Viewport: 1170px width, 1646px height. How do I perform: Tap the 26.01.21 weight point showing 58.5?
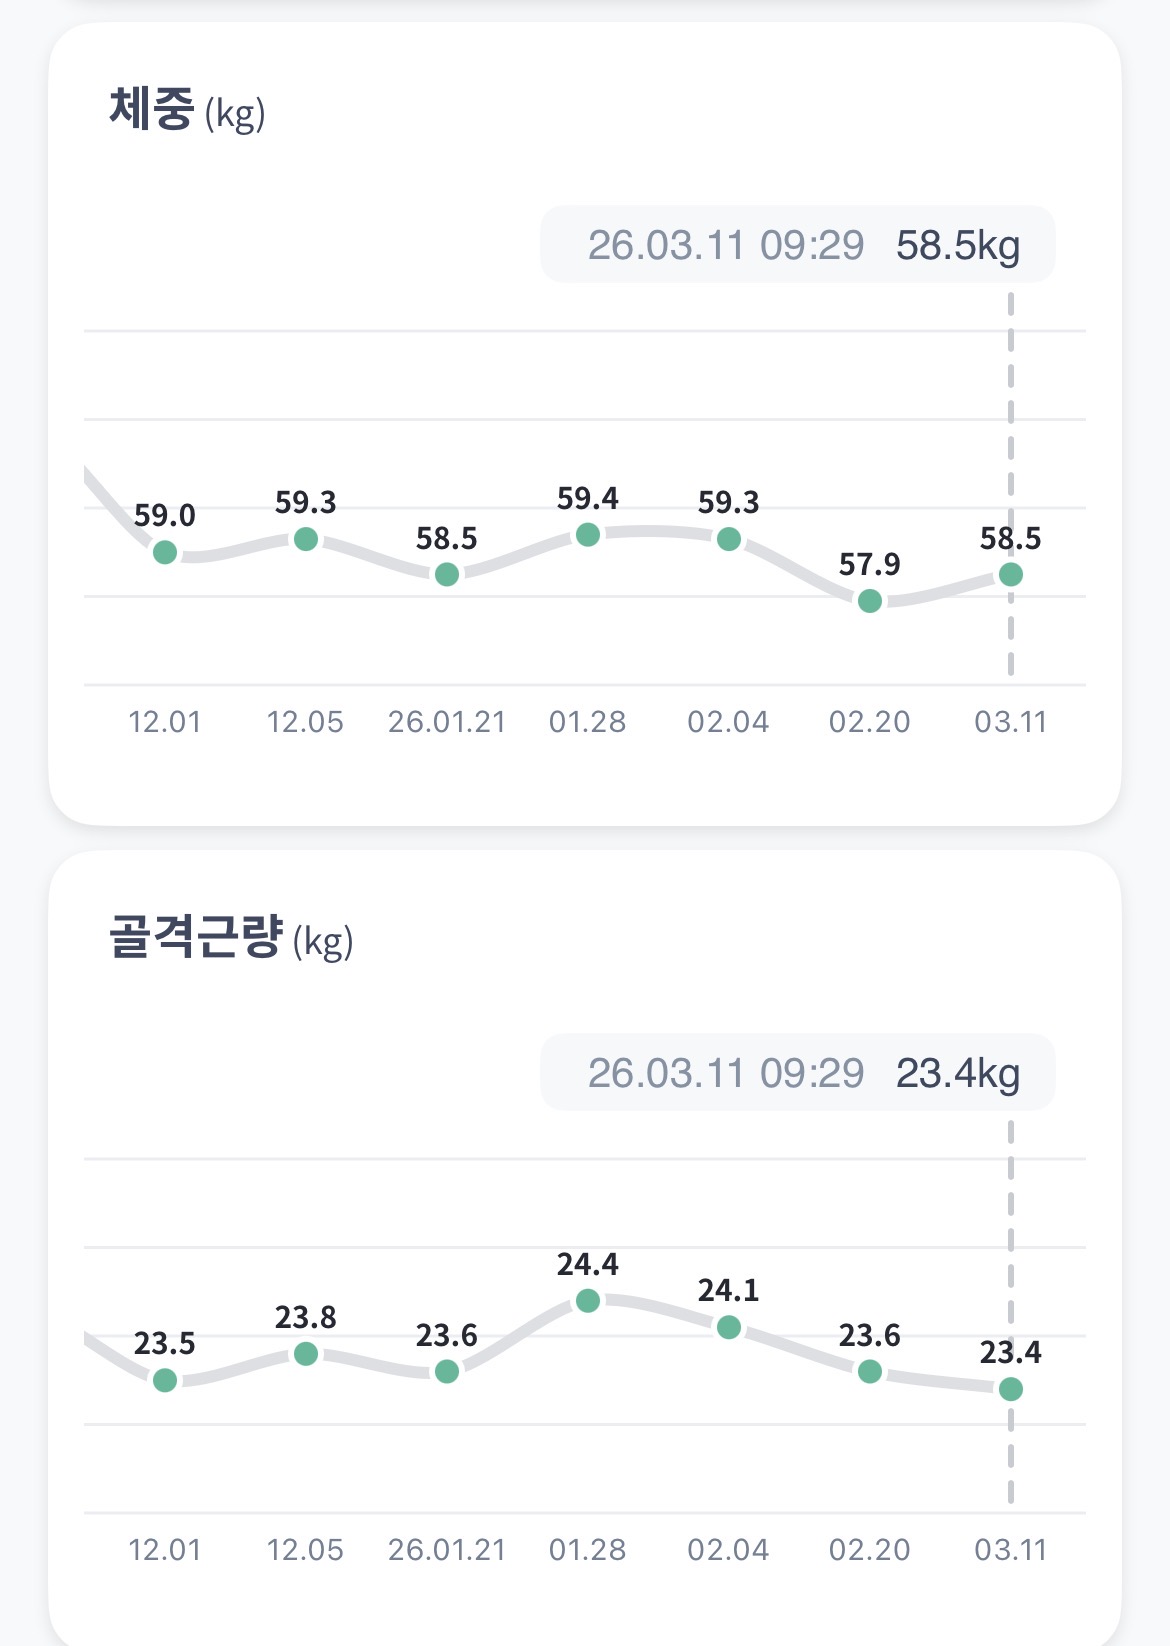coord(447,574)
